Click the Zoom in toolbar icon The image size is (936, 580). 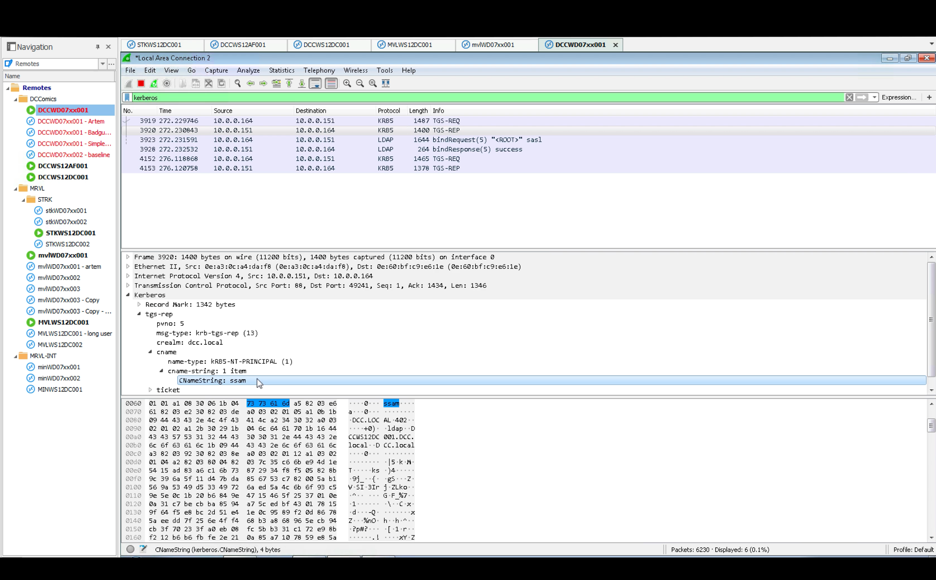(347, 84)
